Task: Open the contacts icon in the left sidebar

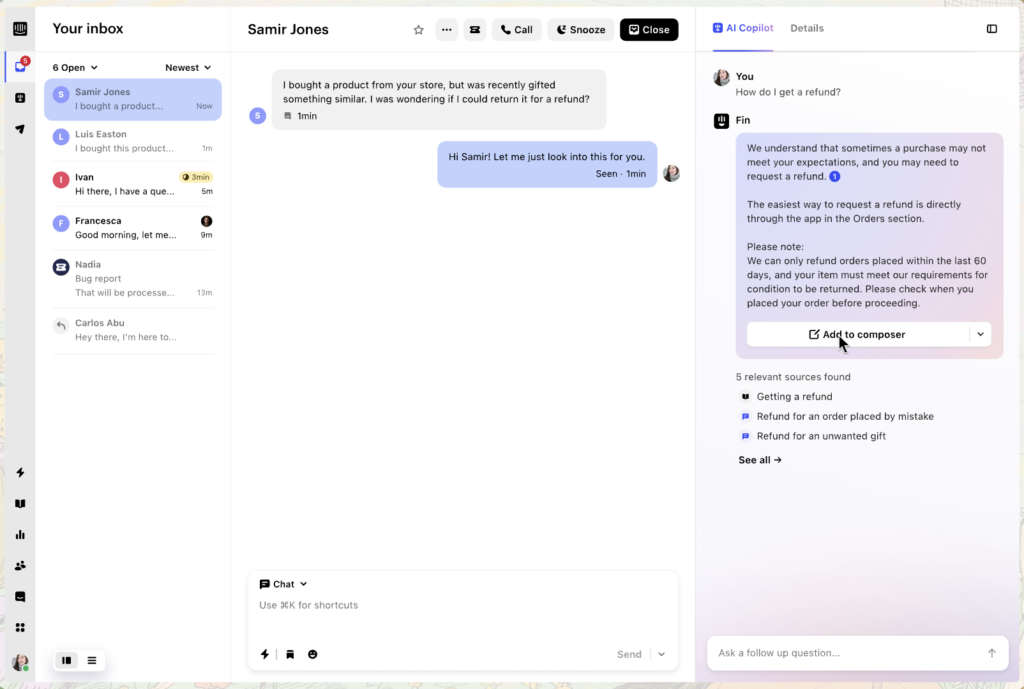Action: pyautogui.click(x=20, y=566)
